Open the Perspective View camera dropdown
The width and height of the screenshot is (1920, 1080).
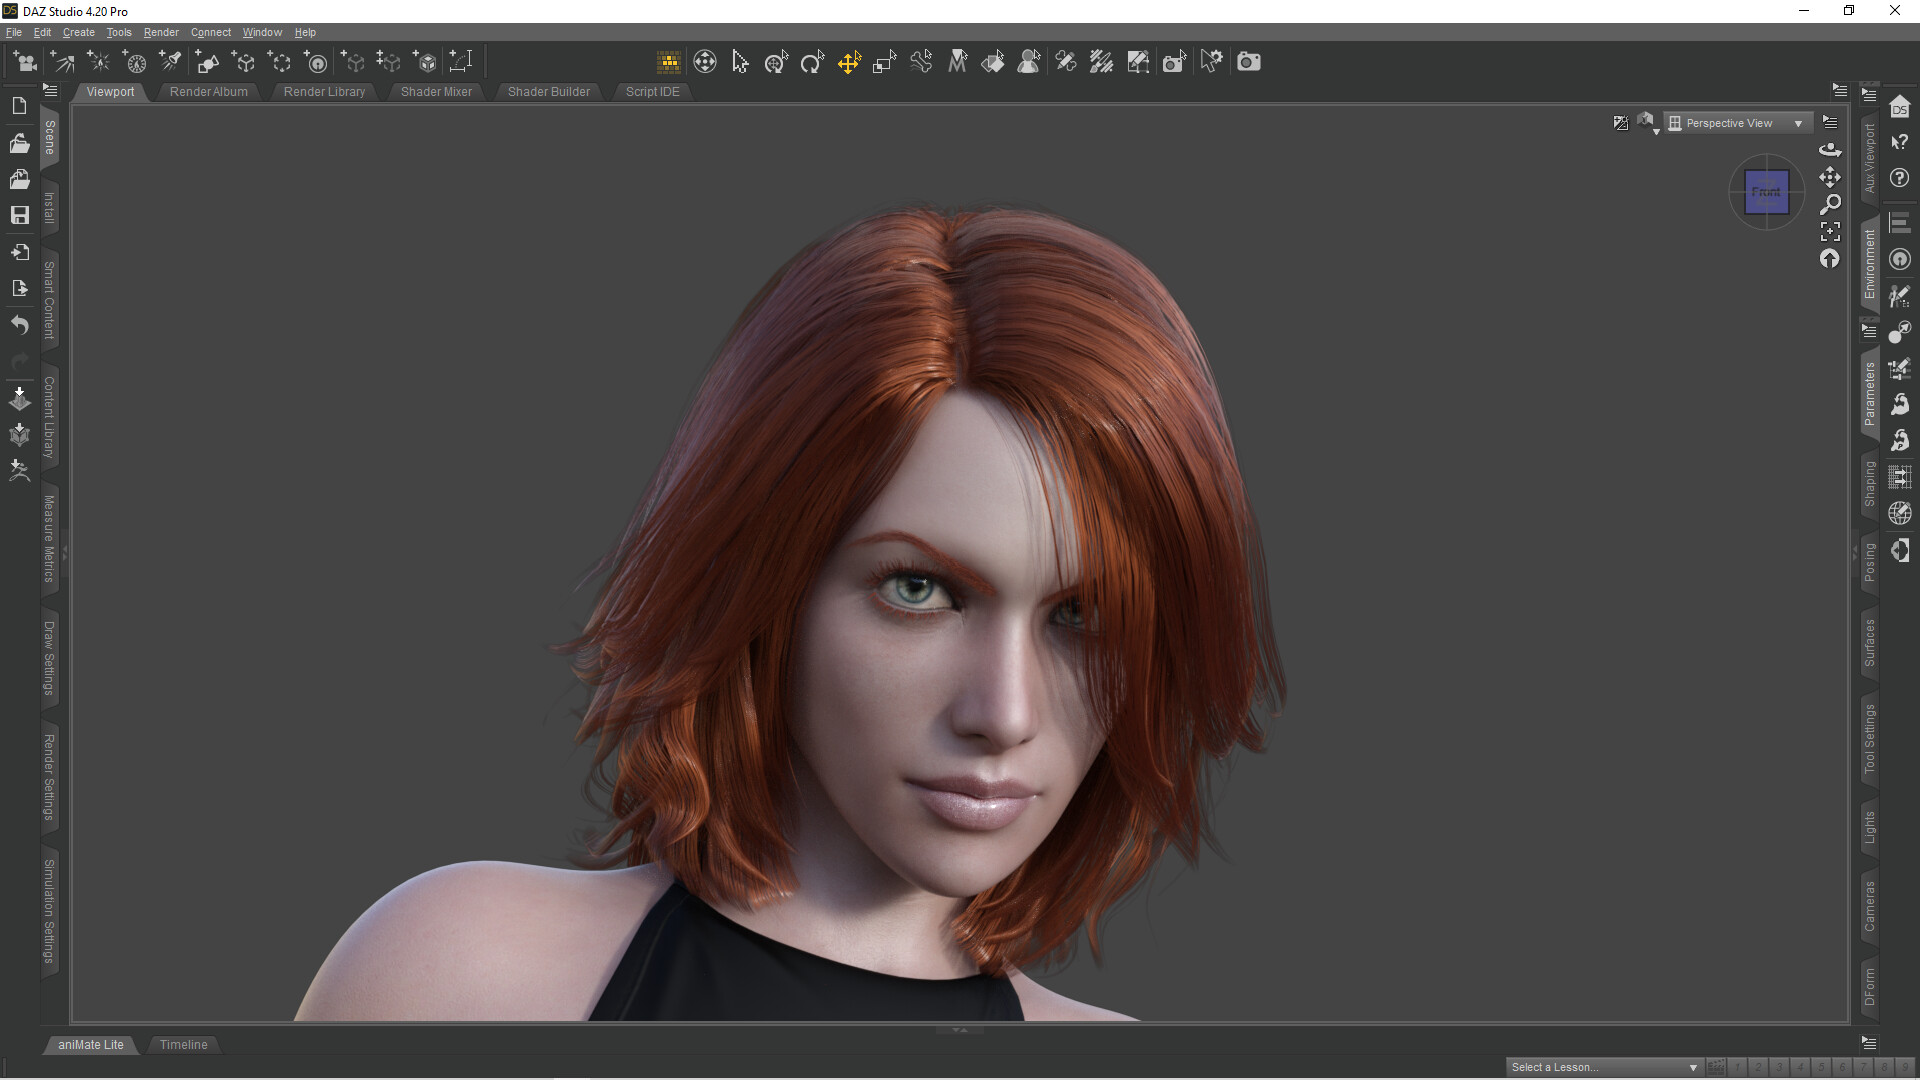tap(1738, 123)
